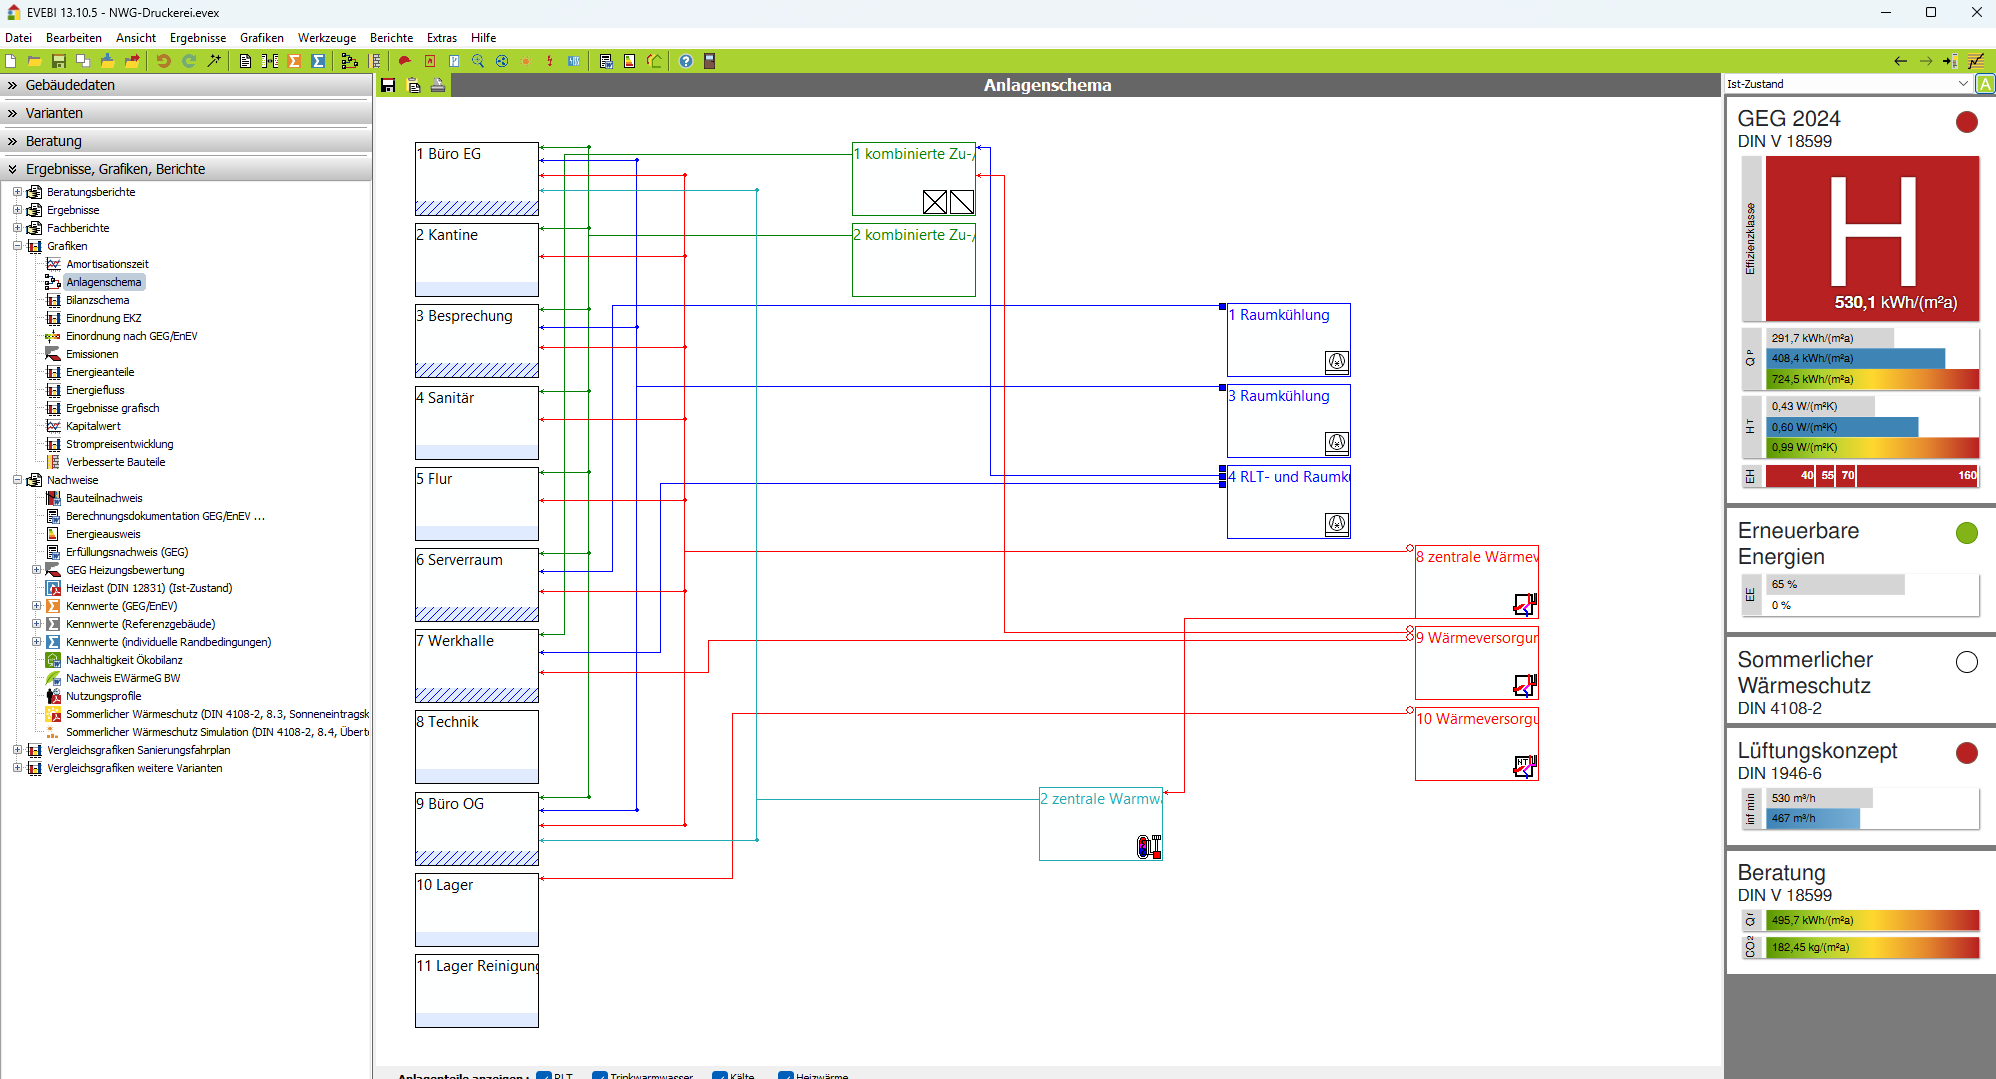The height and width of the screenshot is (1079, 1996).
Task: Click the orange sigma toolbar icon
Action: click(294, 61)
